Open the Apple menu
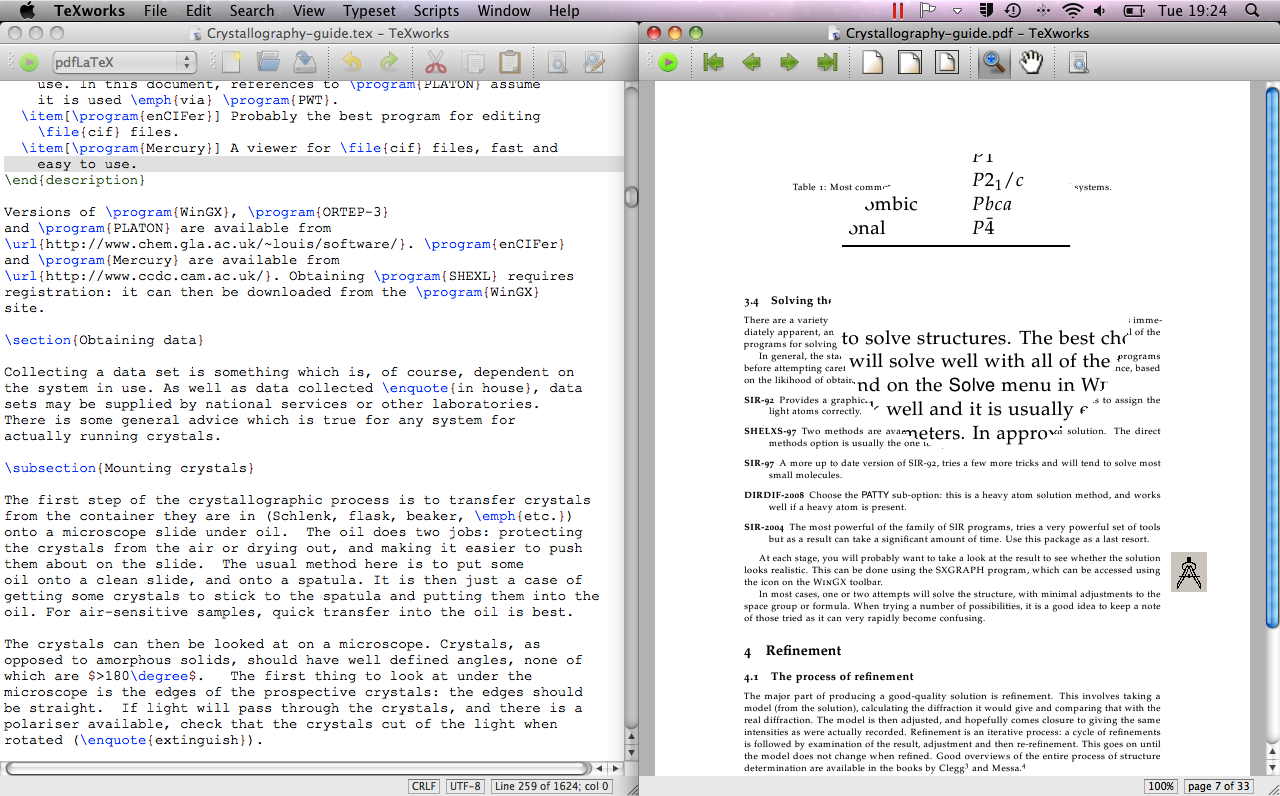The height and width of the screenshot is (796, 1280). (27, 11)
